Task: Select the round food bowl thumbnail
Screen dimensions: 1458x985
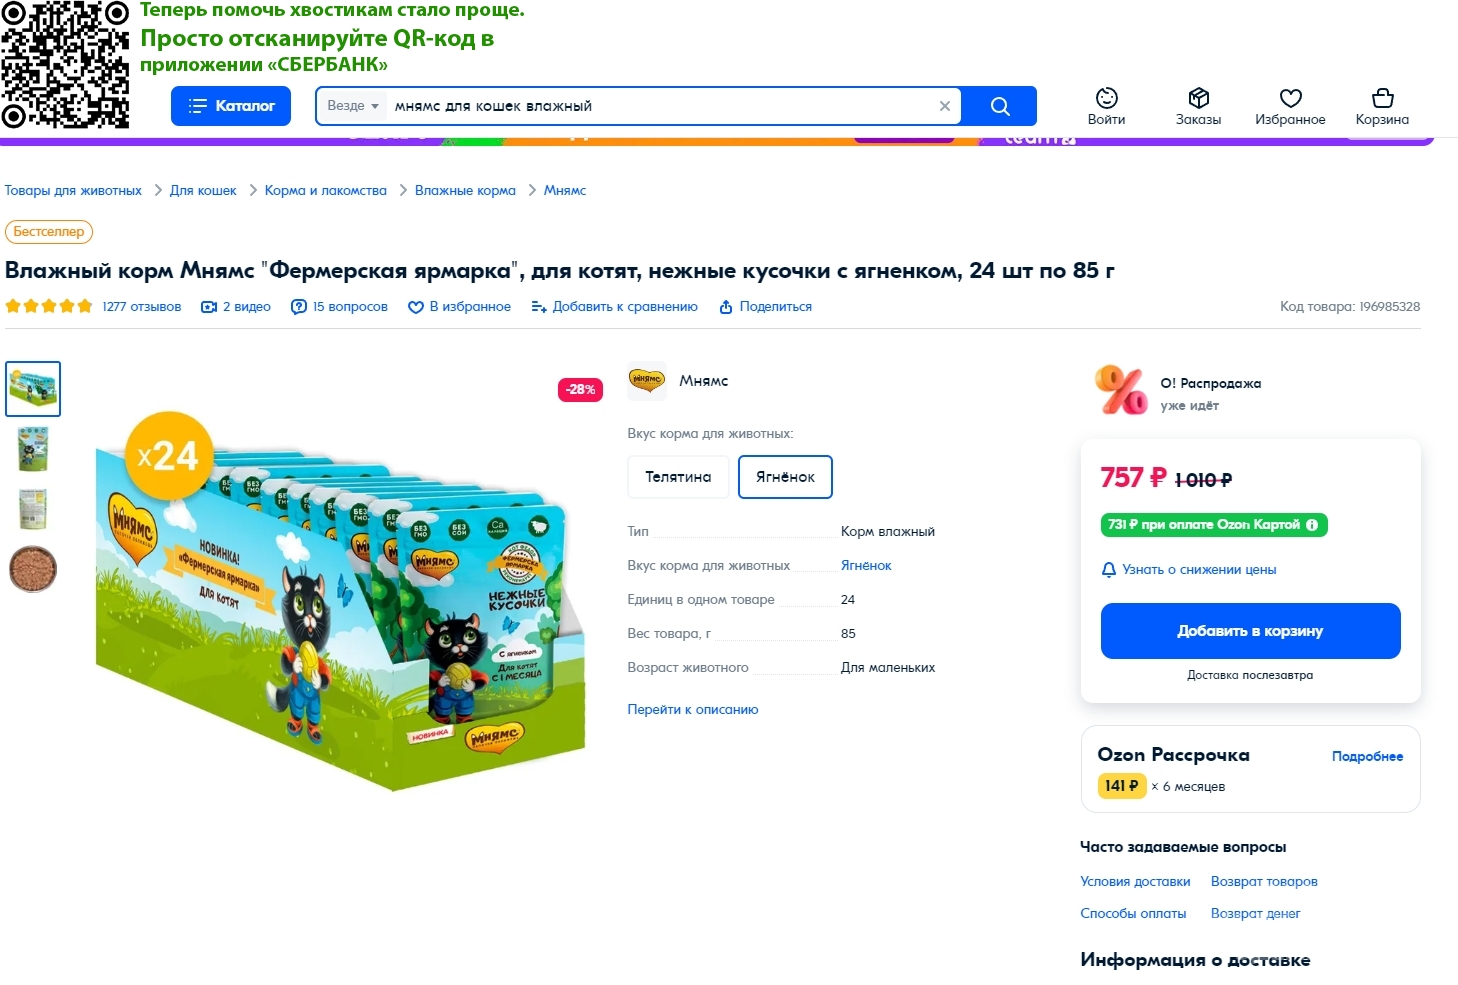Action: [x=33, y=570]
